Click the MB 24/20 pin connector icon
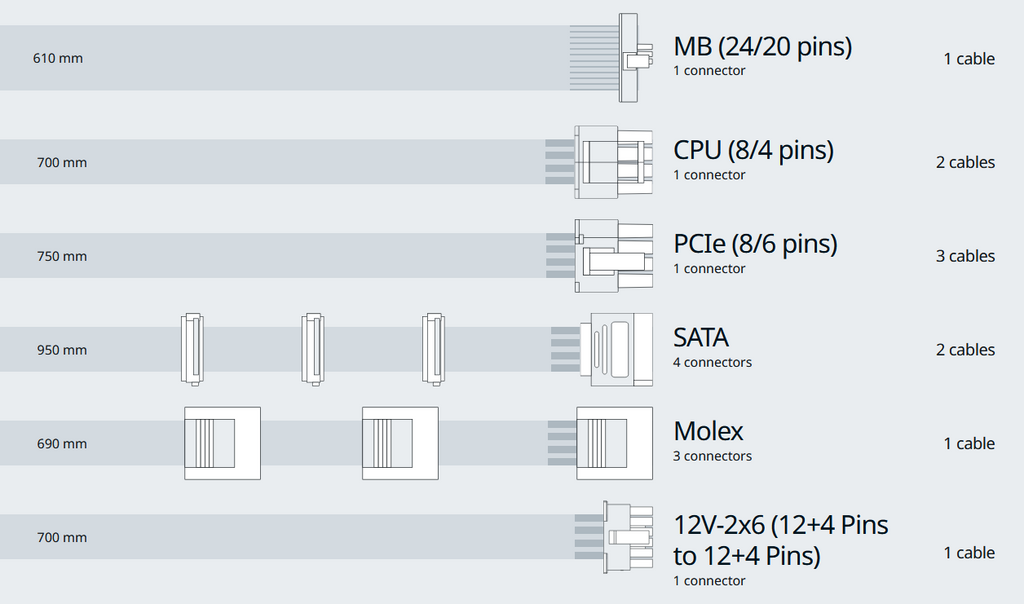 point(635,57)
